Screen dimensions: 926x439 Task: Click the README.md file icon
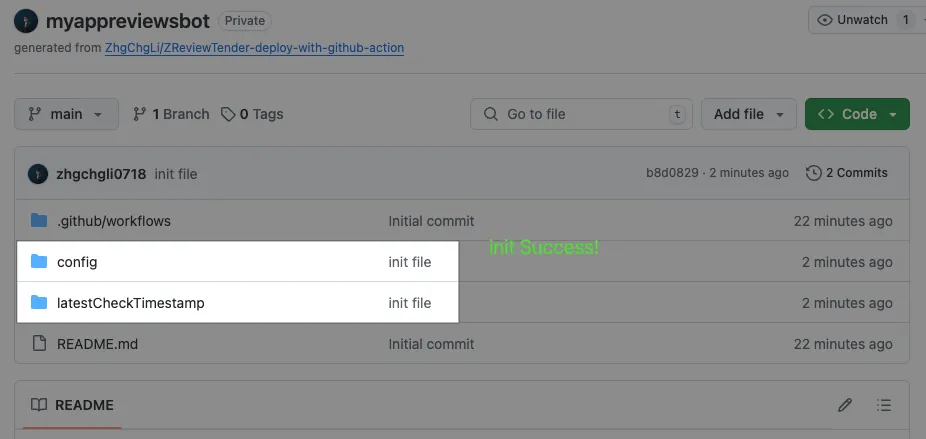[x=39, y=344]
